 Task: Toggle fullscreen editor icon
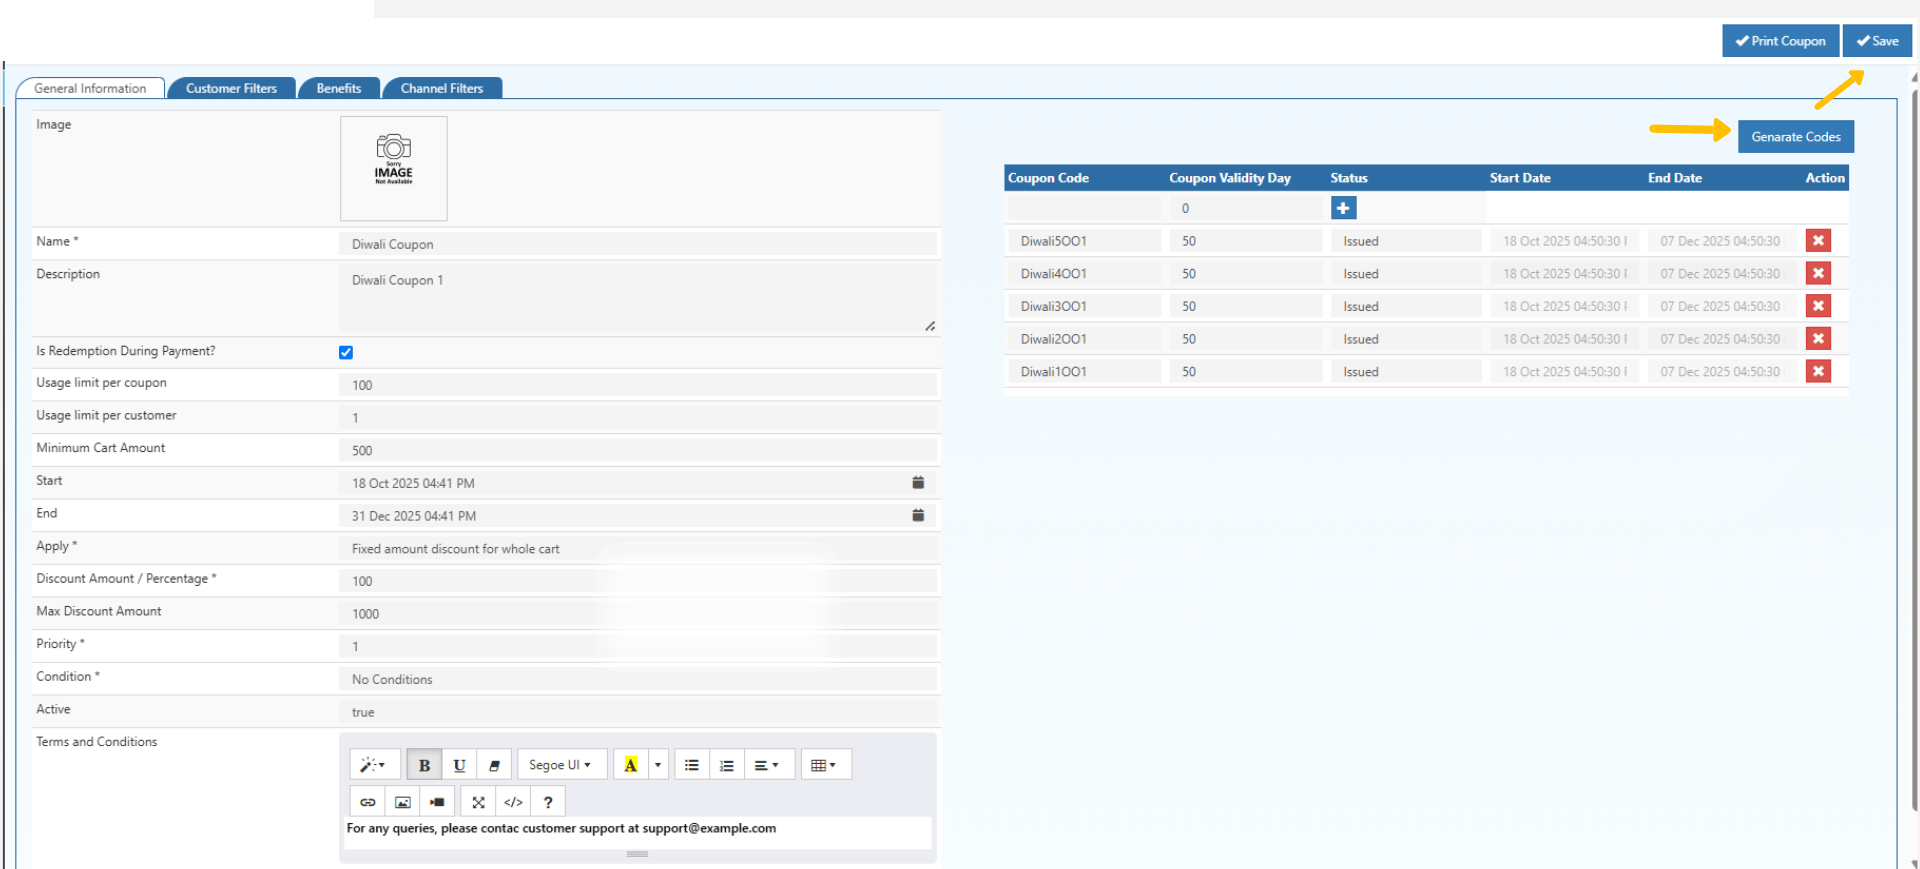[478, 802]
